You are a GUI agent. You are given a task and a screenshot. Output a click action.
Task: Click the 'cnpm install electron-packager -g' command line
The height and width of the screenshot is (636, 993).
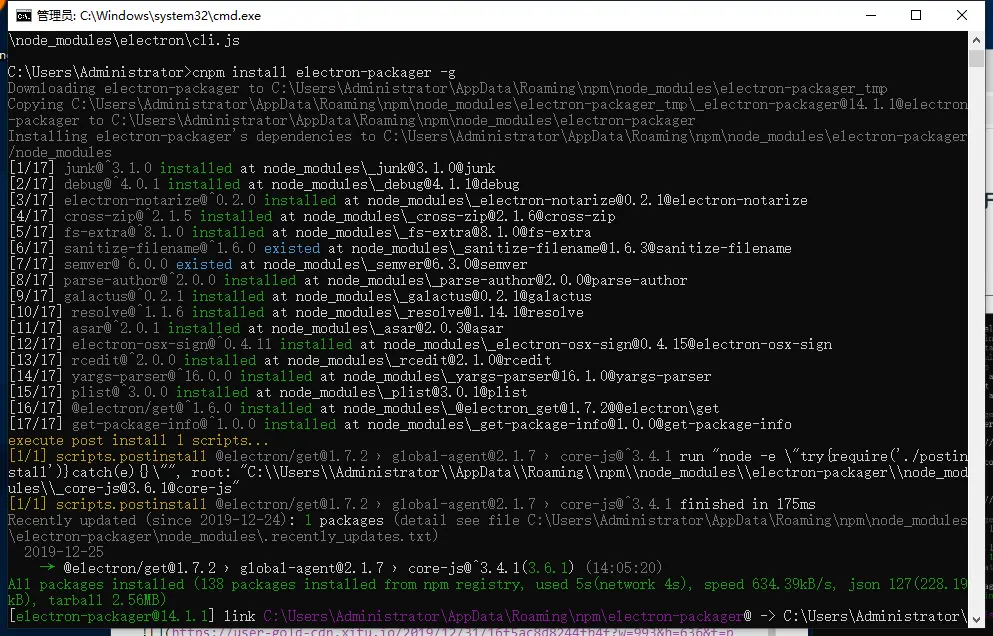[232, 72]
